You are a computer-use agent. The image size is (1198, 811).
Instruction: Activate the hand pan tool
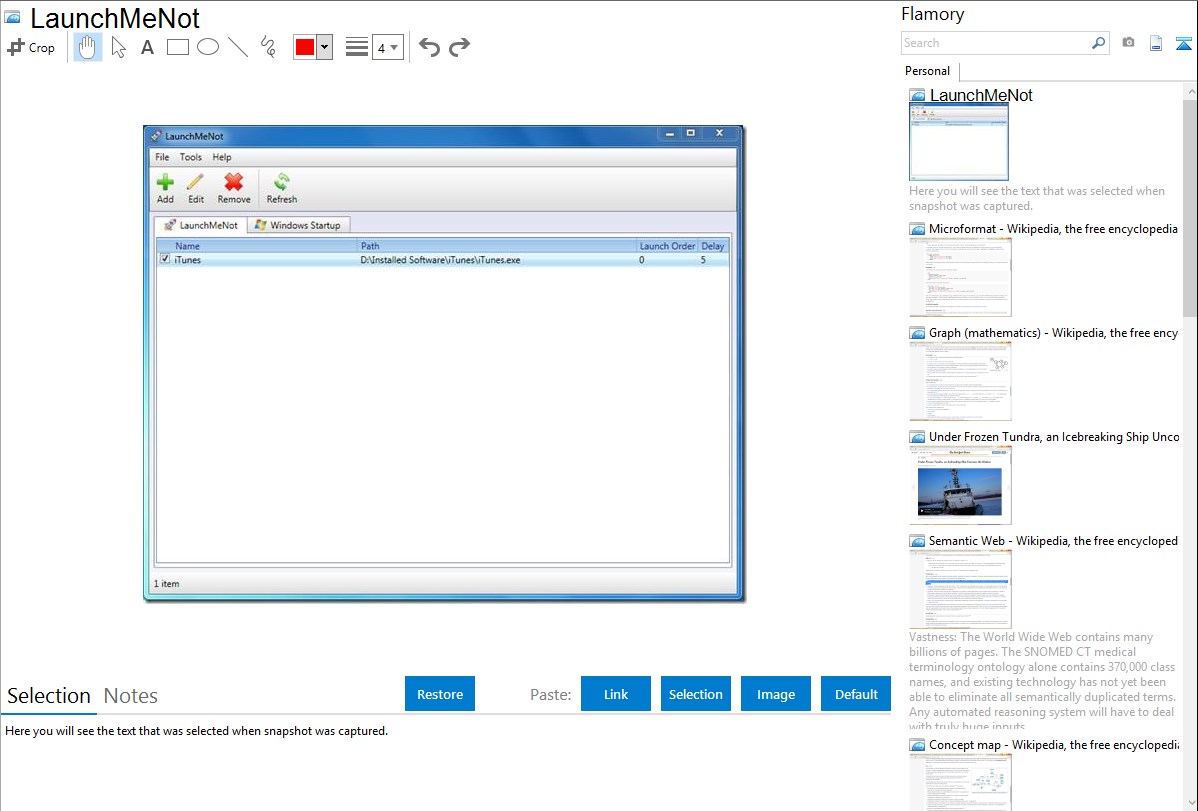pos(88,47)
